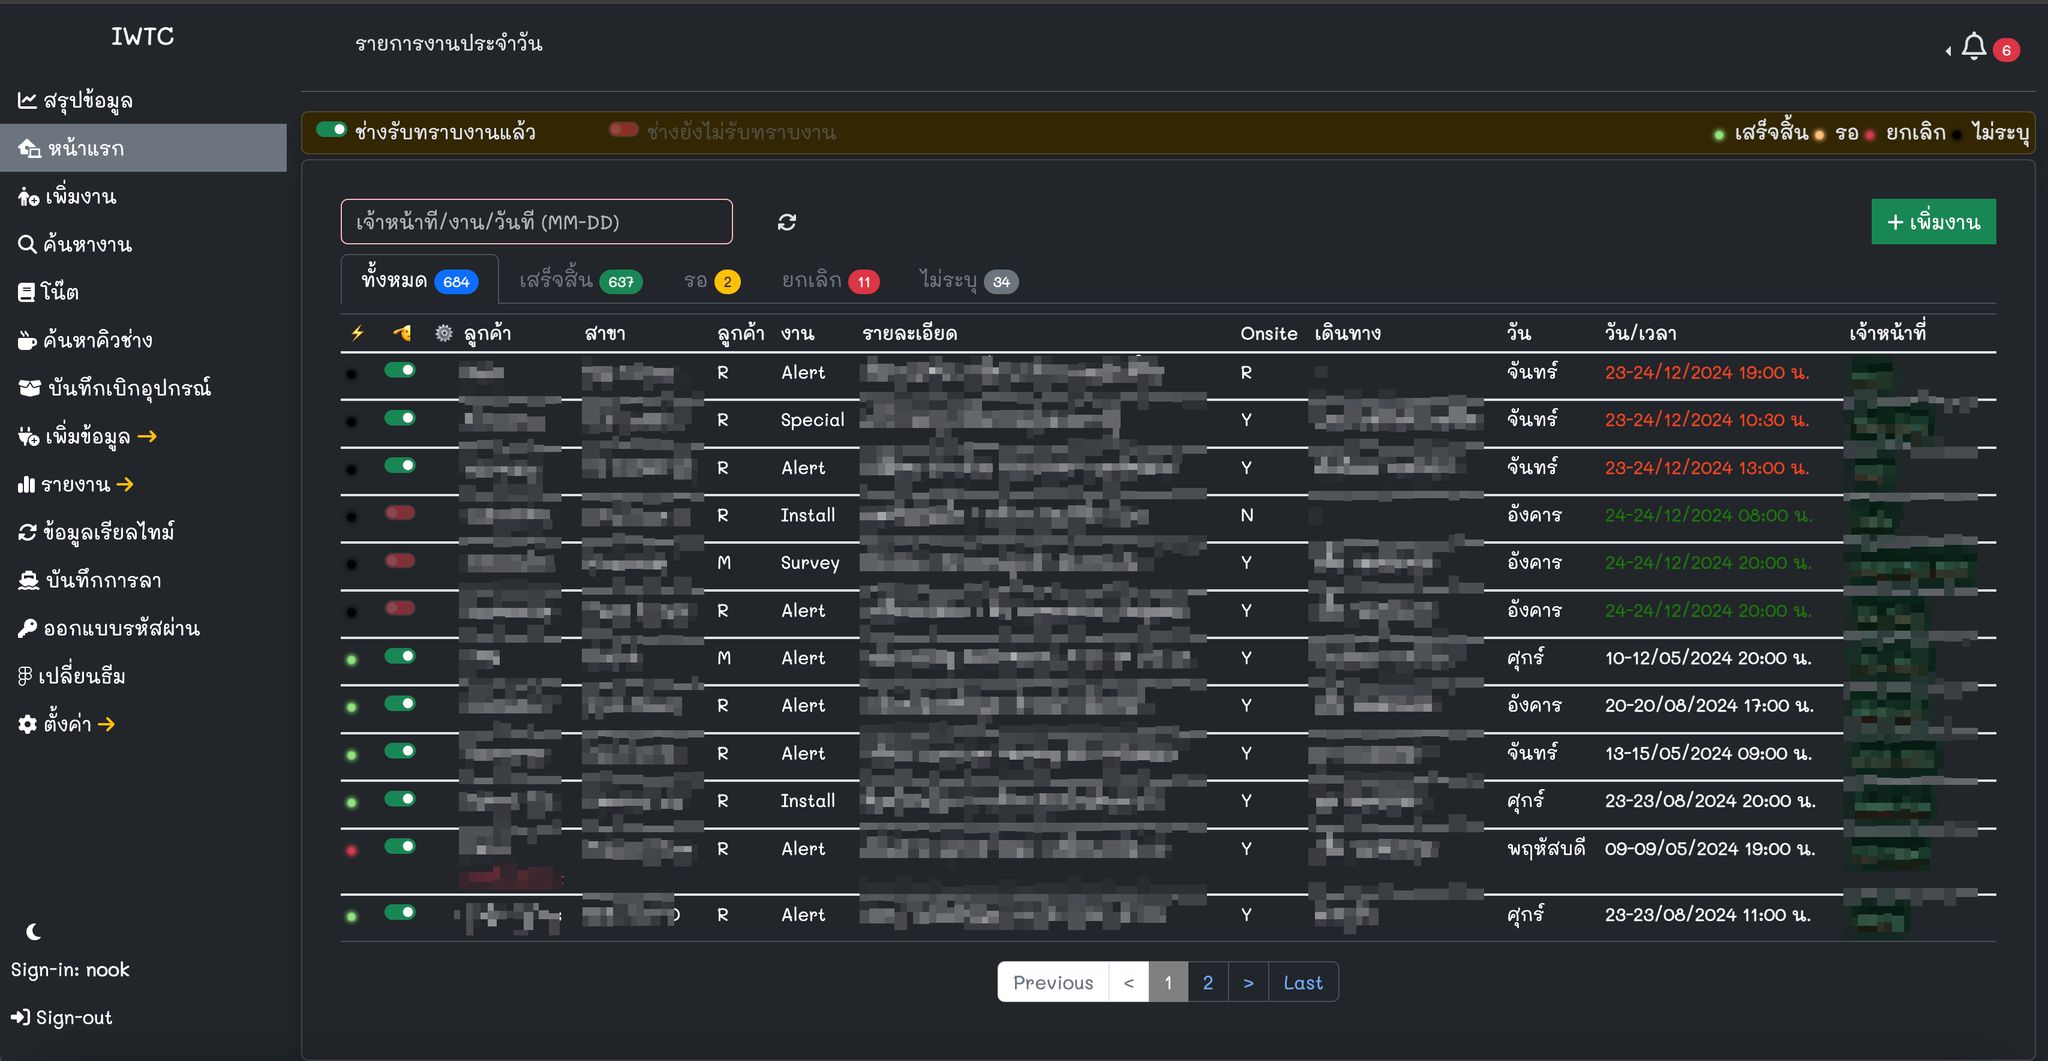
Task: Click the red status dot in Thursday row
Action: (351, 851)
